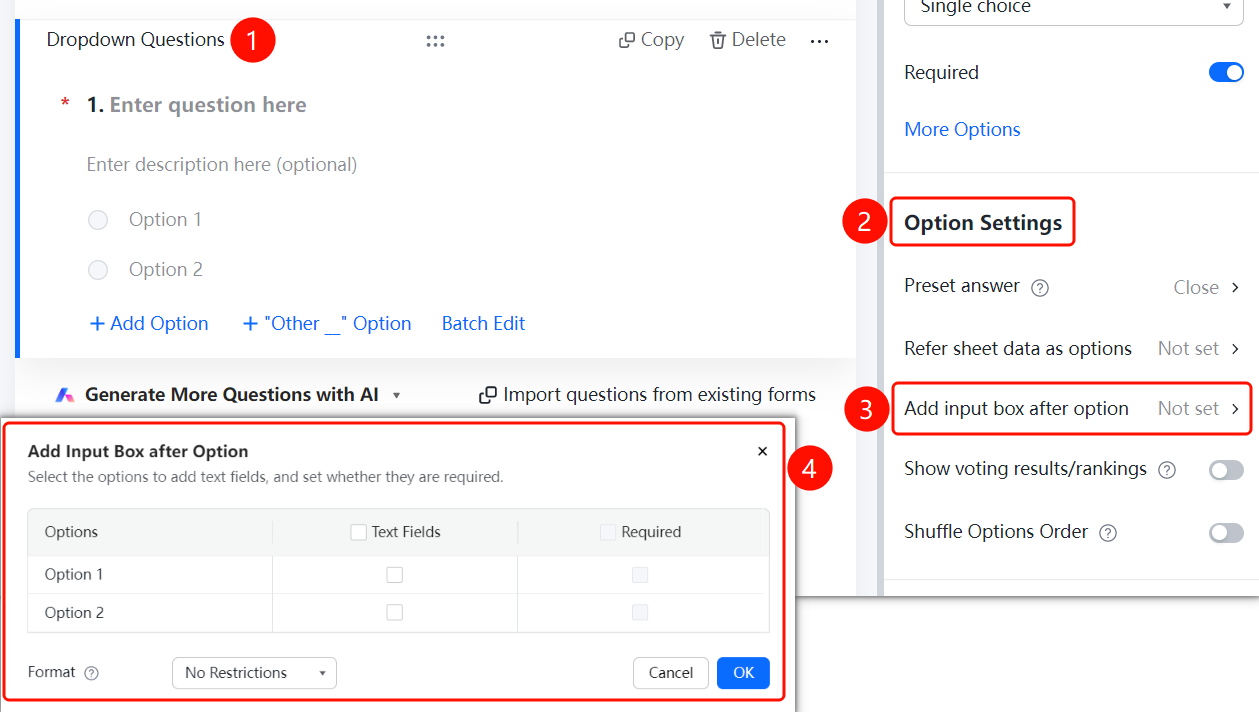Delete the dropdown question
Viewport: 1259px width, 712px height.
pos(747,40)
